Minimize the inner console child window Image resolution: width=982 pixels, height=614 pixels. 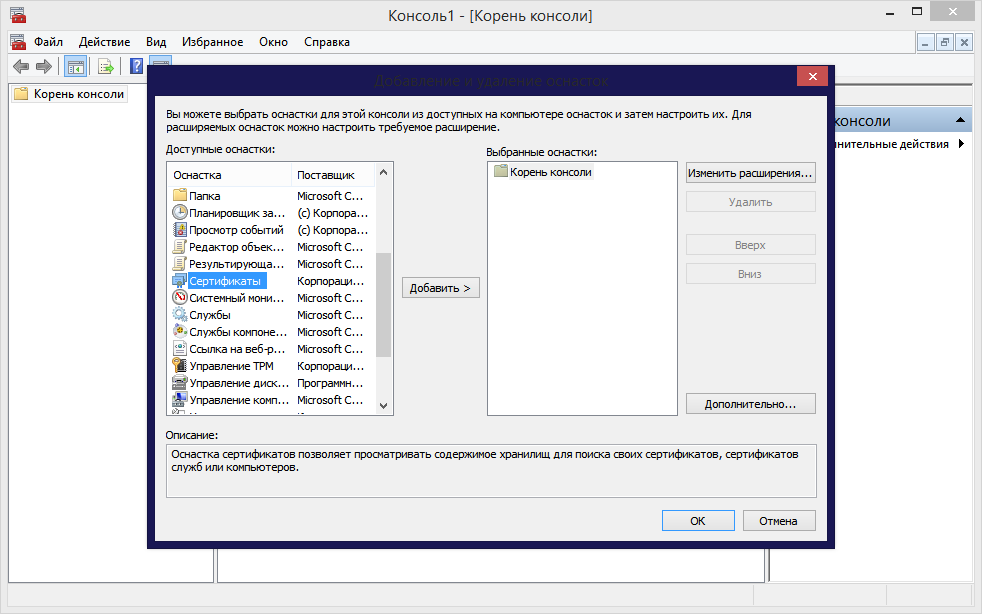pos(926,42)
